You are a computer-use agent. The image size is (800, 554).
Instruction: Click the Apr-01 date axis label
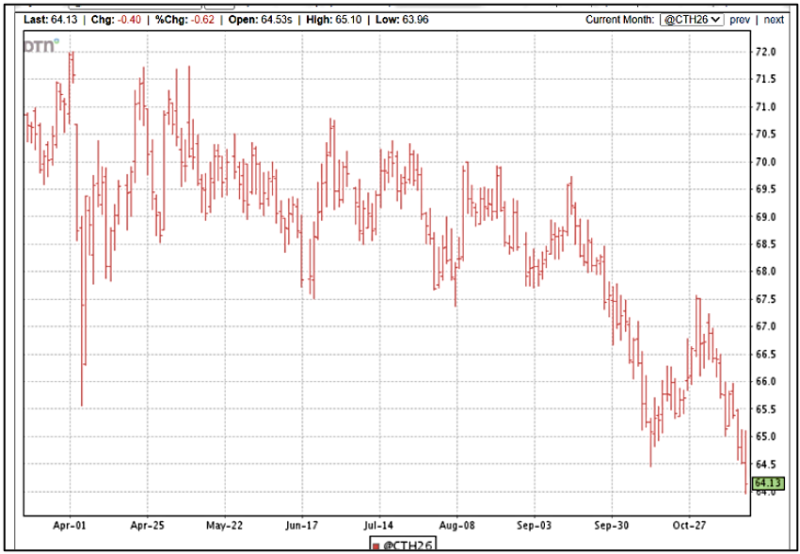pos(70,524)
